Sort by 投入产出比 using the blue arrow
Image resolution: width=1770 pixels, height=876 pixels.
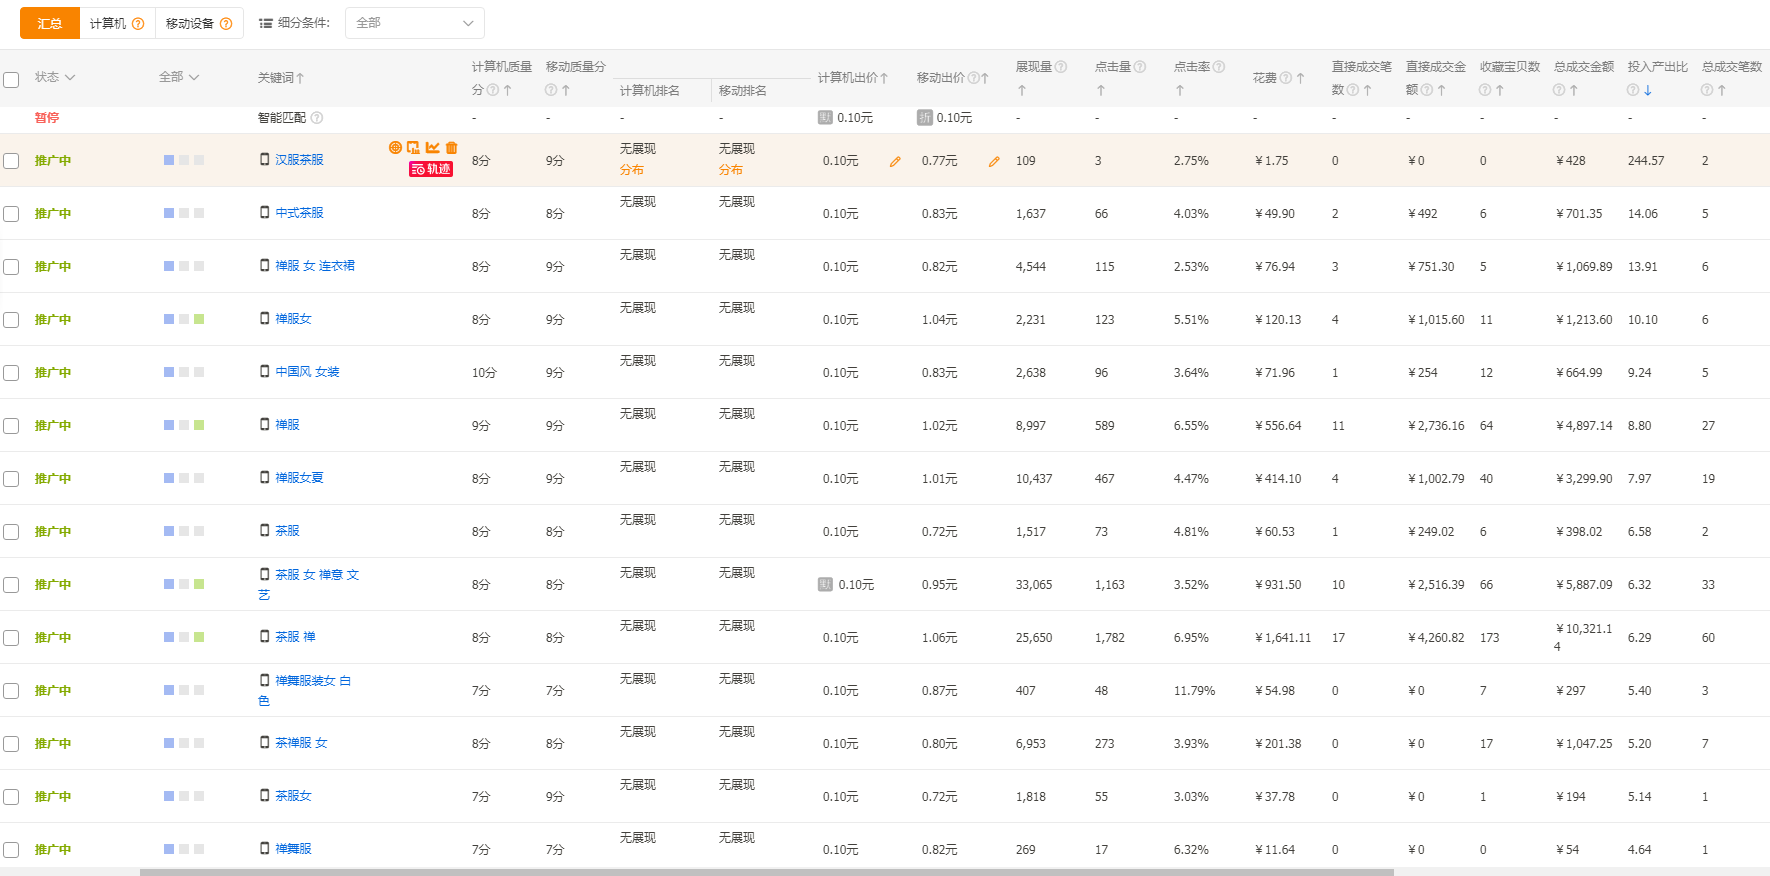point(1647,91)
